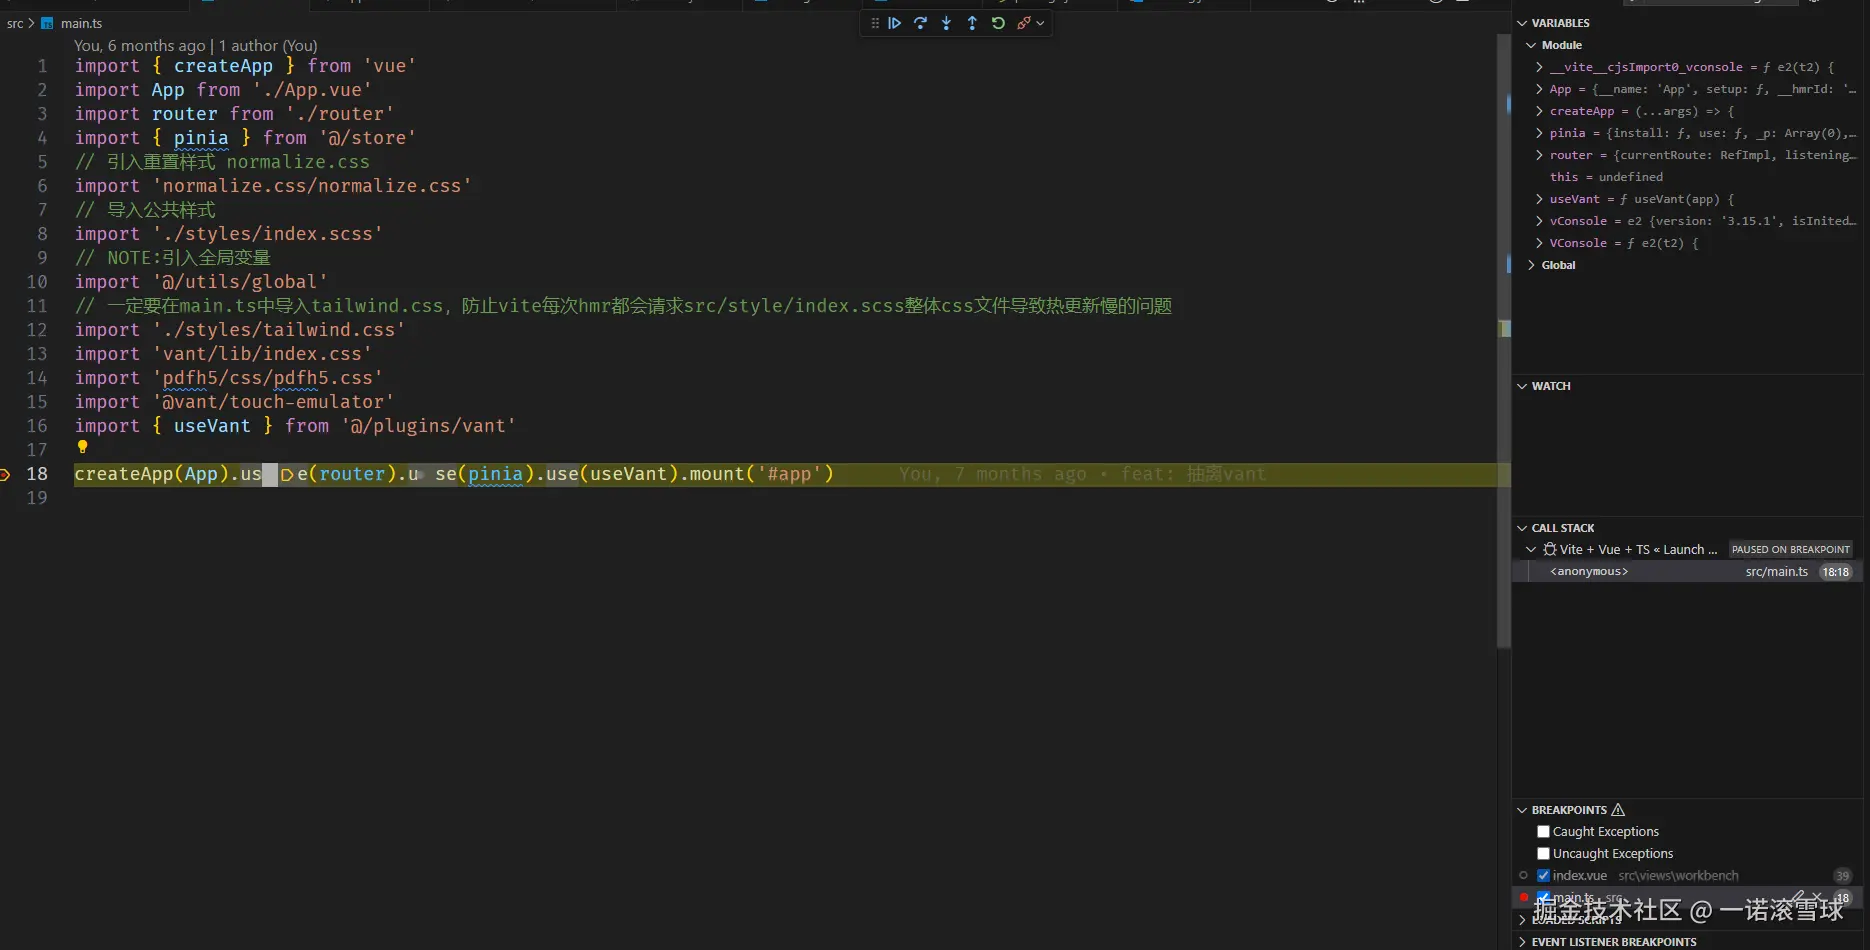Expand the Global scope
1870x950 pixels.
[x=1531, y=265]
